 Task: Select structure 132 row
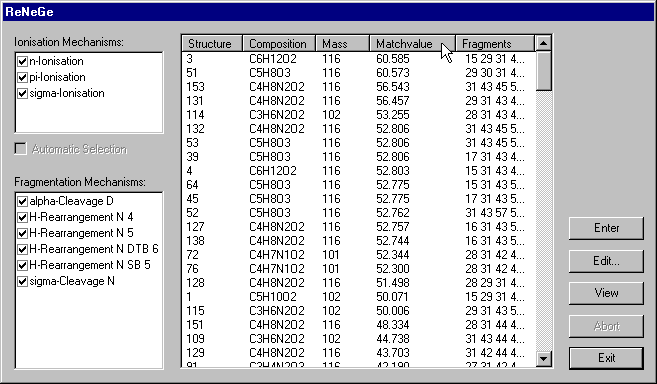tap(359, 129)
